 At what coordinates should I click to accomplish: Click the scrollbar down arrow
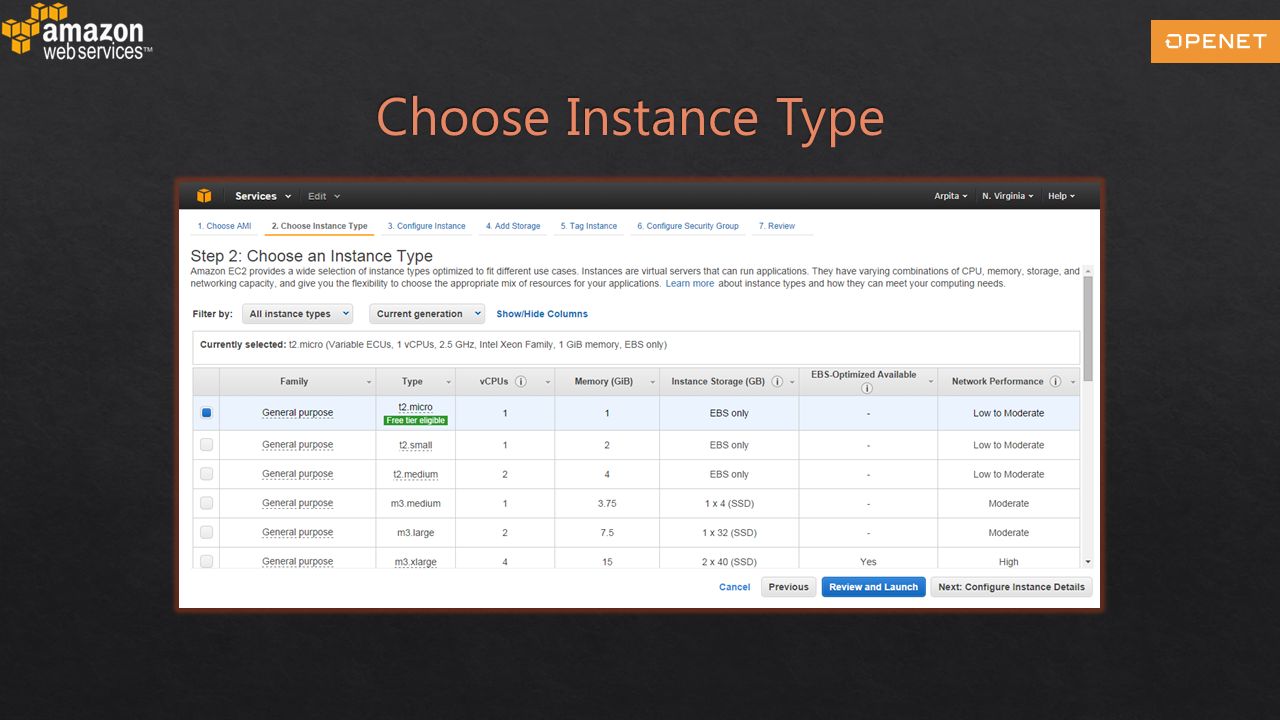1088,562
